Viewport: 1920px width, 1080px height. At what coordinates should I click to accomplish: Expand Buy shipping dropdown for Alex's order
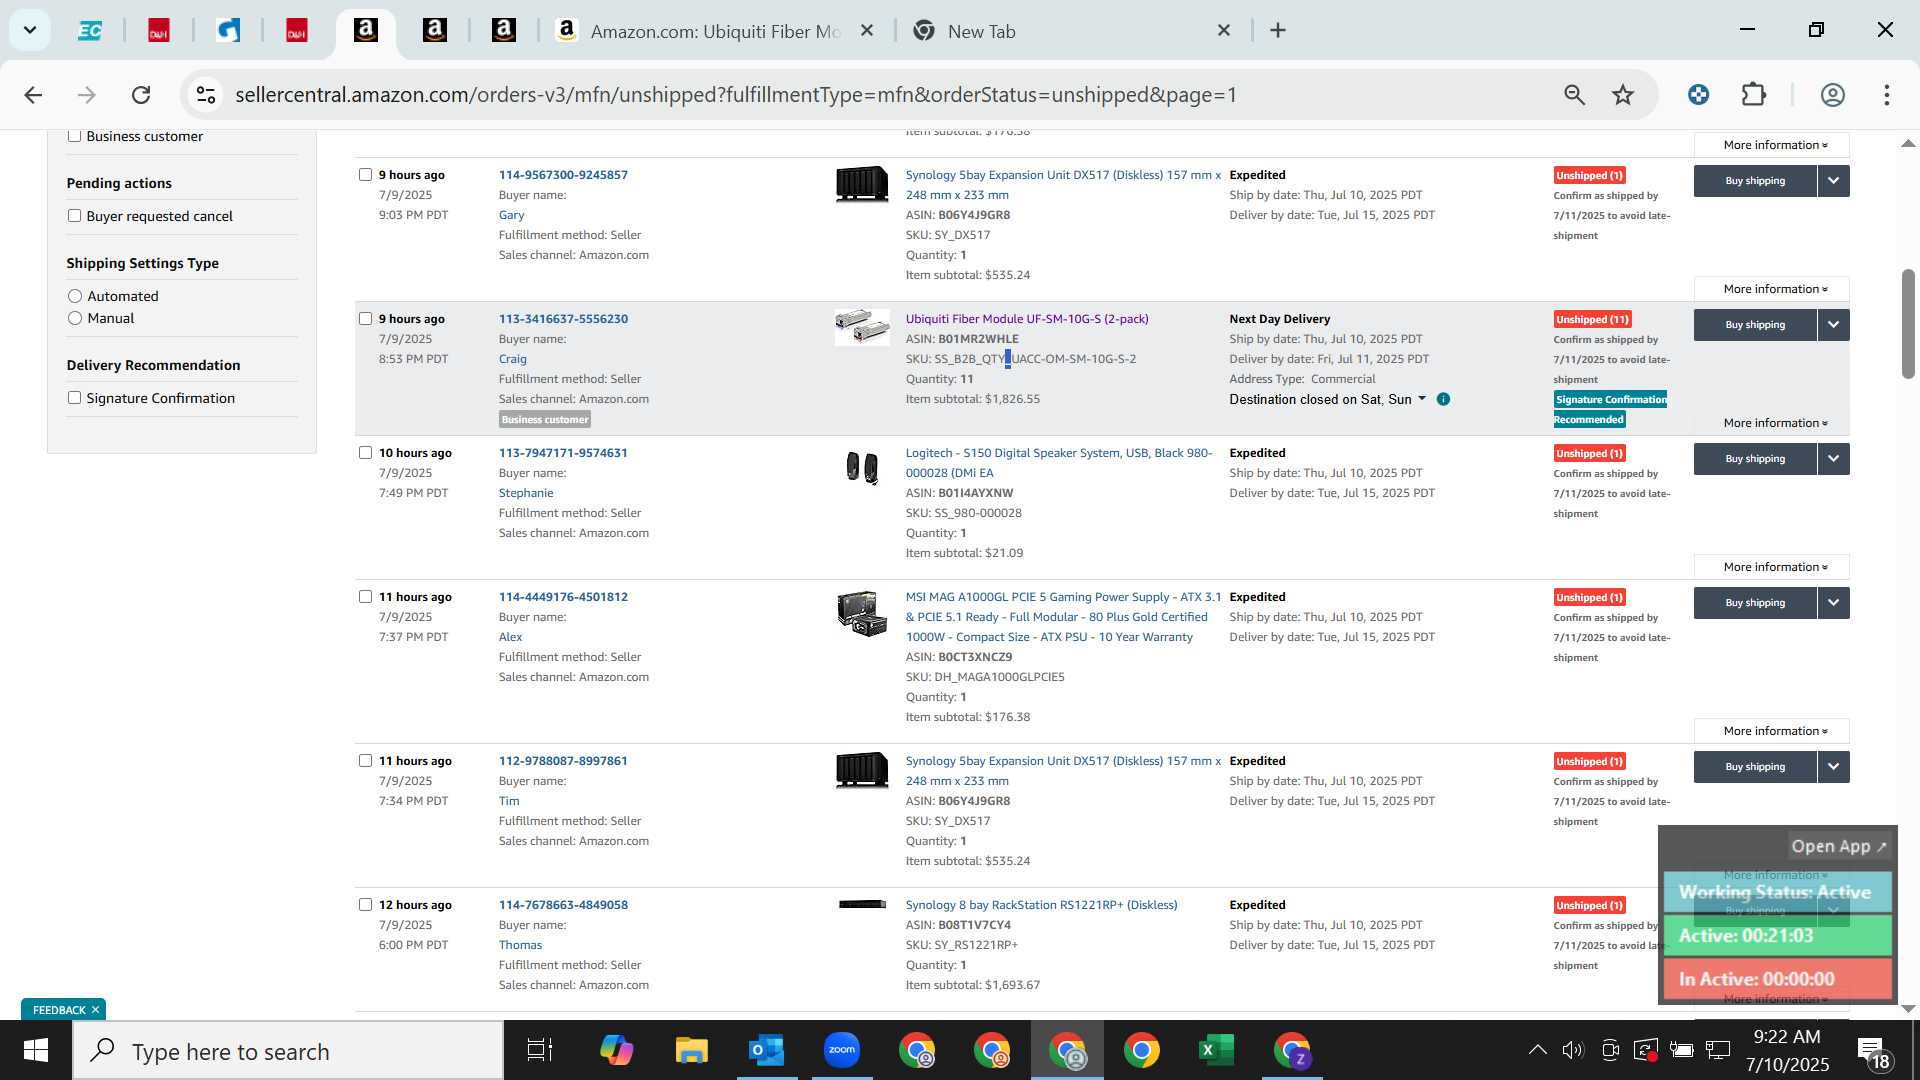1833,603
